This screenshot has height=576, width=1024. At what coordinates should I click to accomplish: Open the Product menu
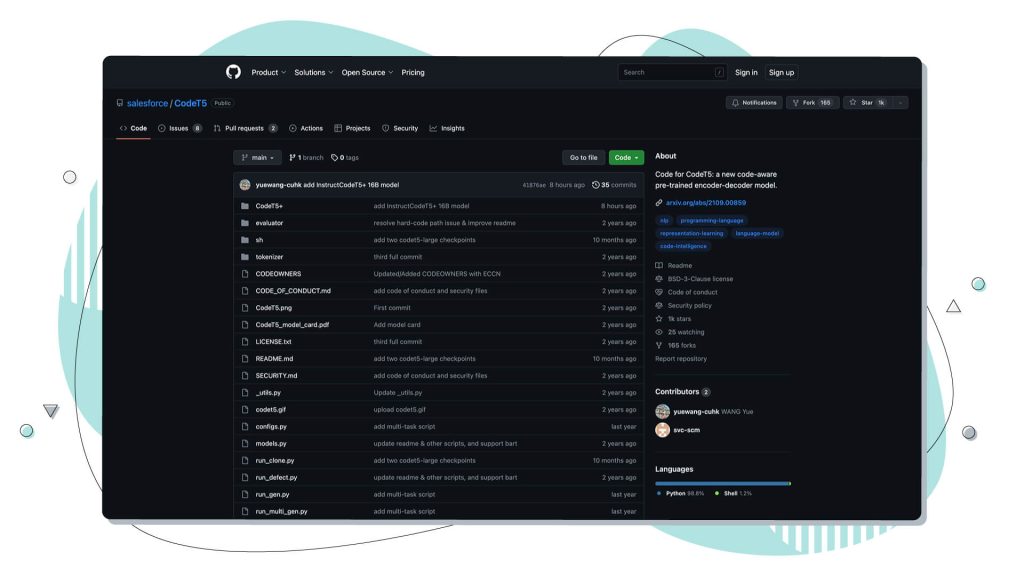[268, 72]
